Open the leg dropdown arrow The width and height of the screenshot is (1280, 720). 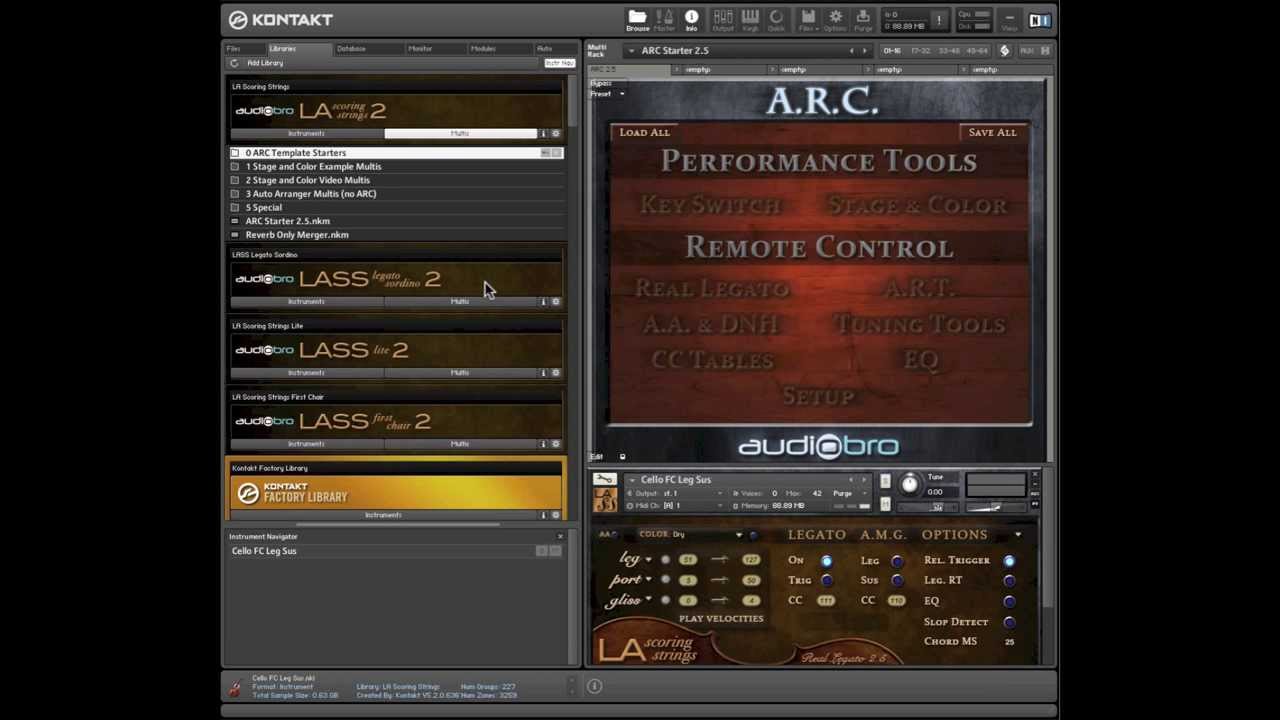(x=648, y=560)
